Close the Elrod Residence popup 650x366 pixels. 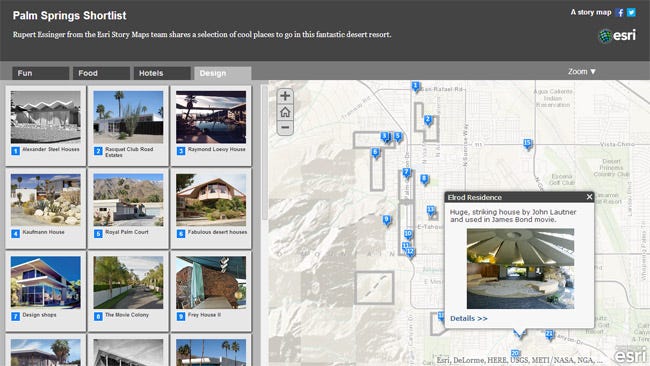click(x=589, y=197)
